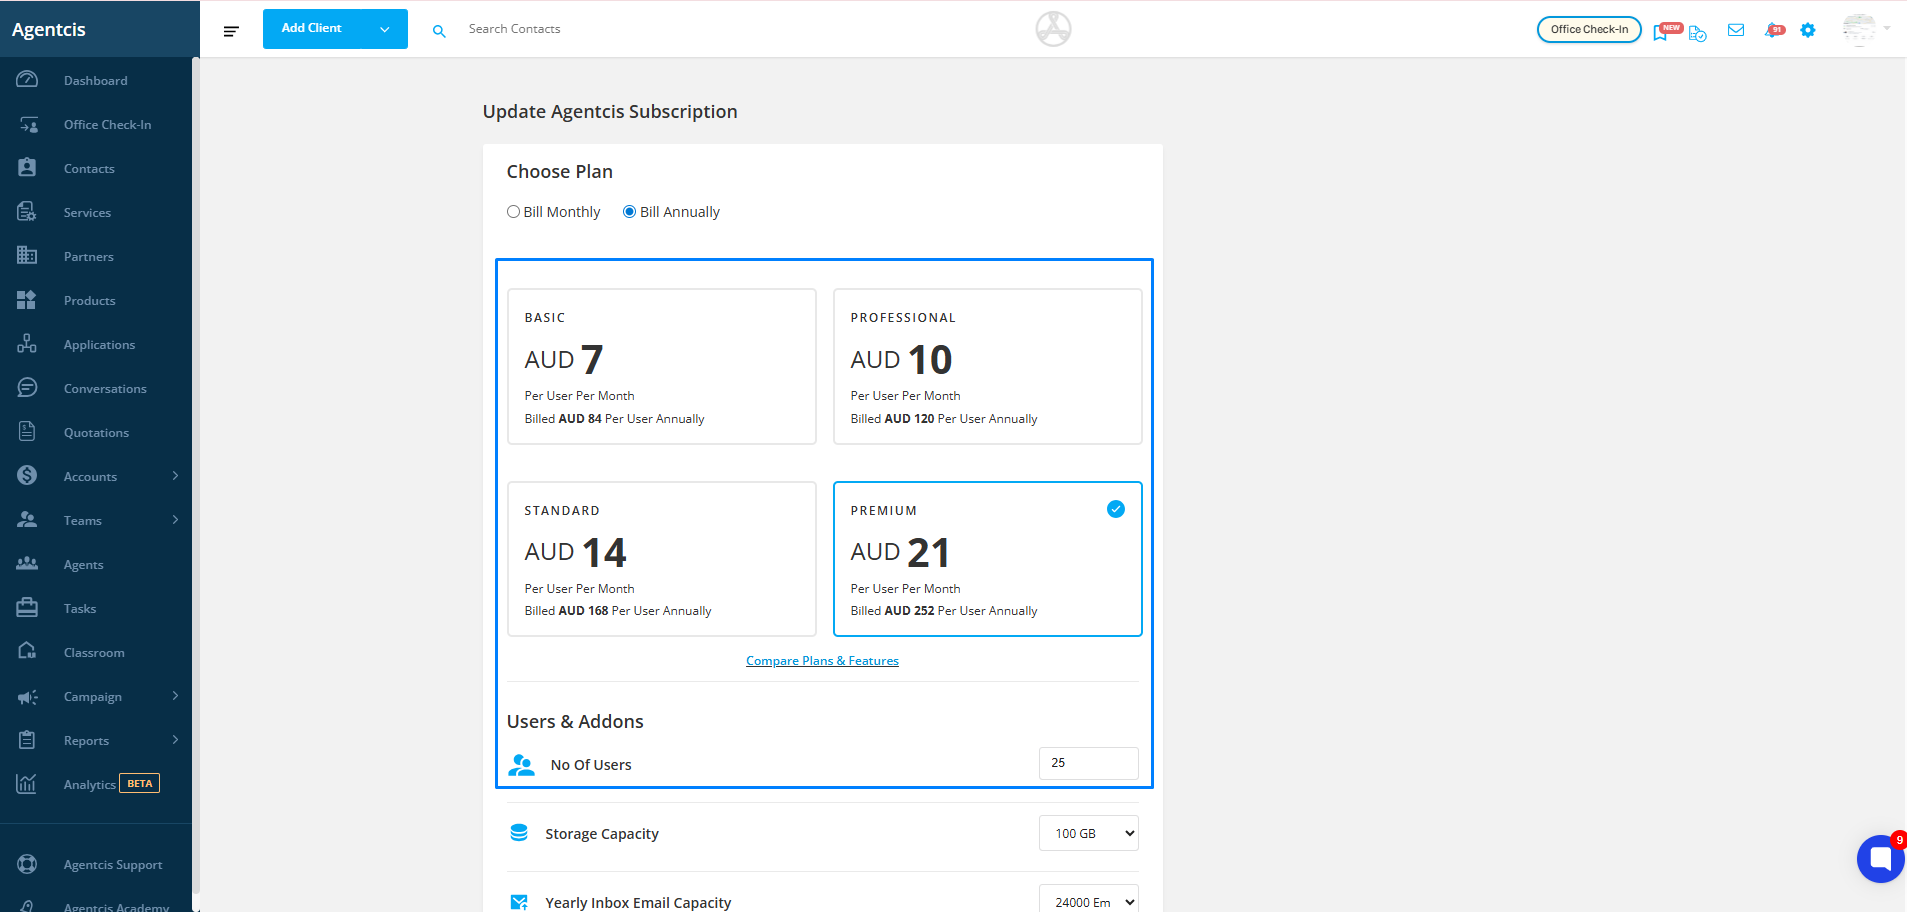
Task: Select the Teams people icon
Action: coord(27,520)
